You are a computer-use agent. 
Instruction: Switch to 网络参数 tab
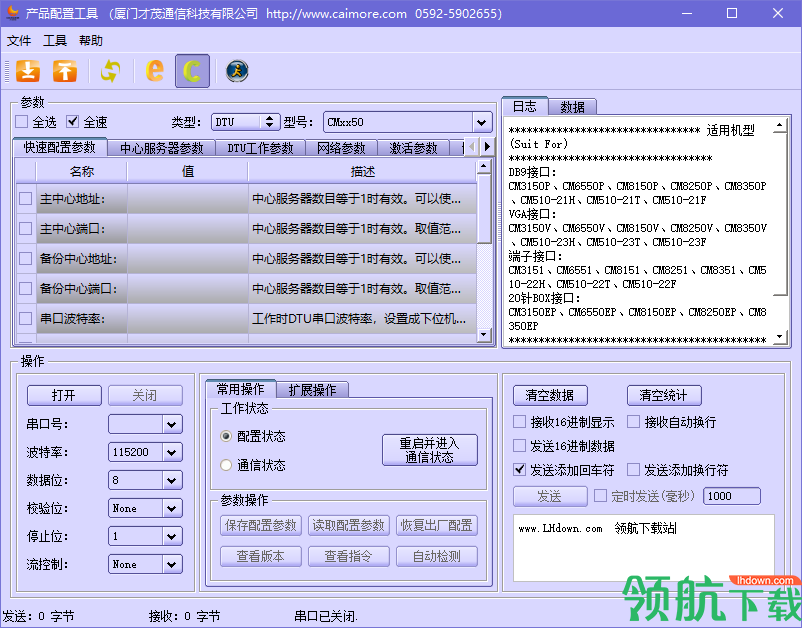(341, 148)
